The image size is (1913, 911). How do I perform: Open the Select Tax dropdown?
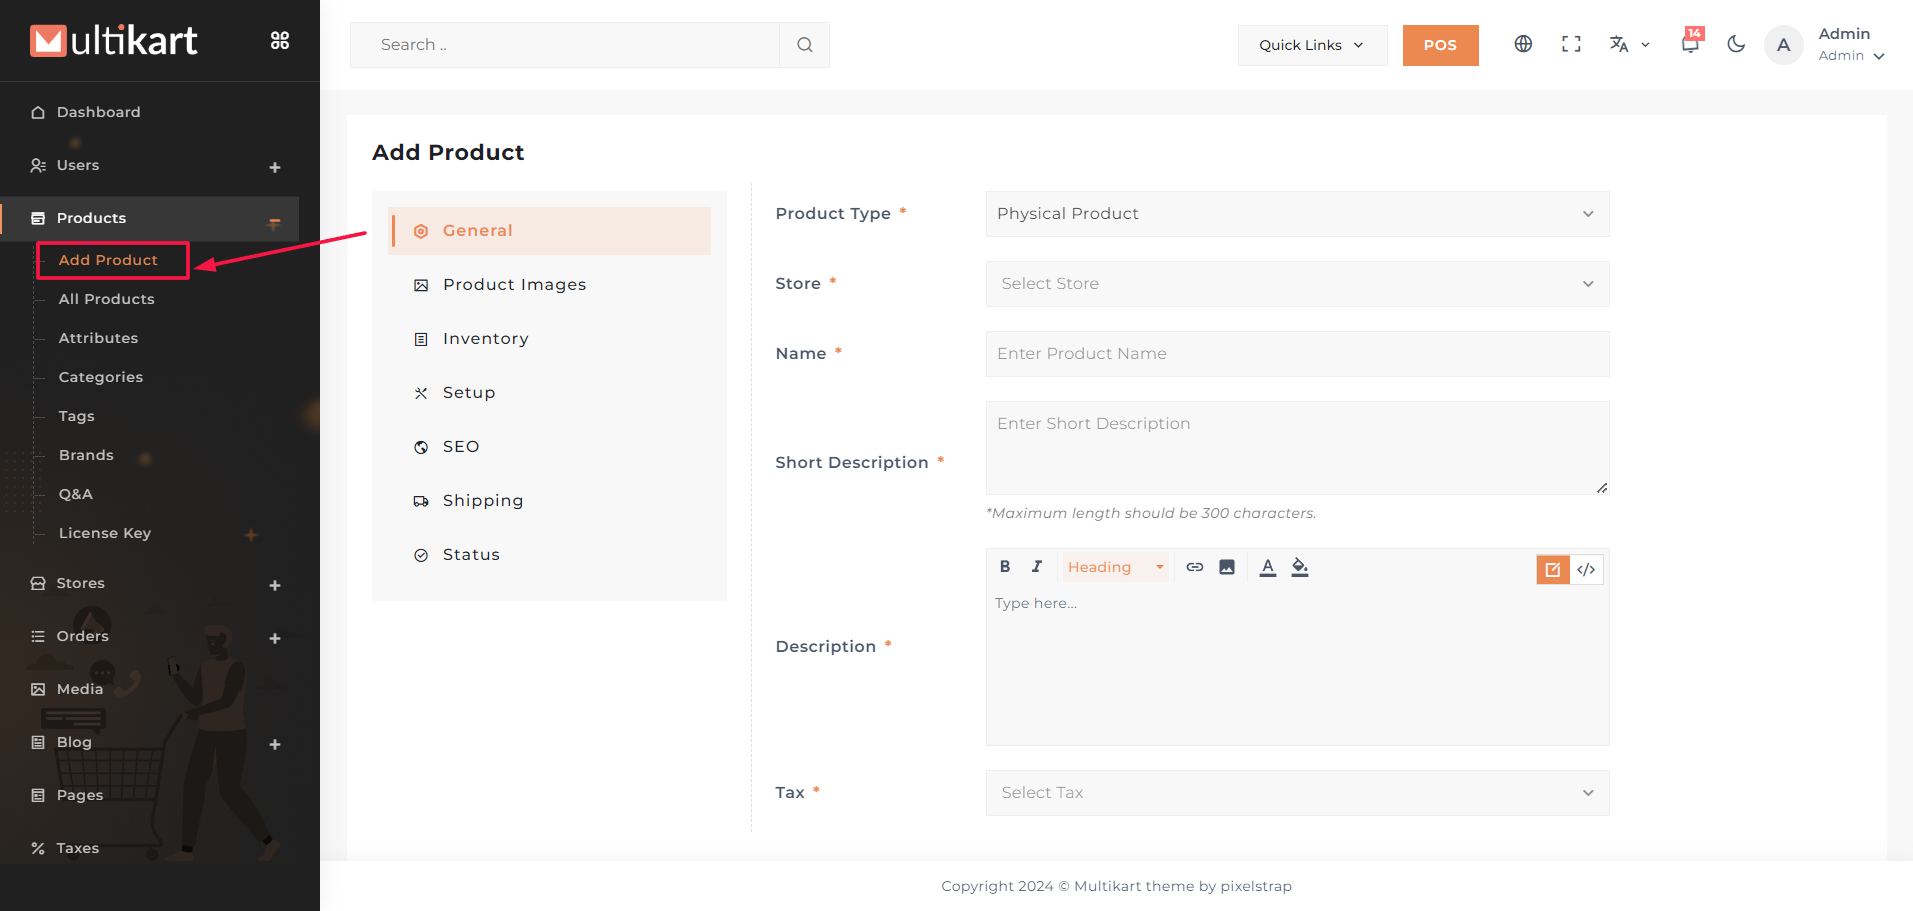click(1297, 793)
